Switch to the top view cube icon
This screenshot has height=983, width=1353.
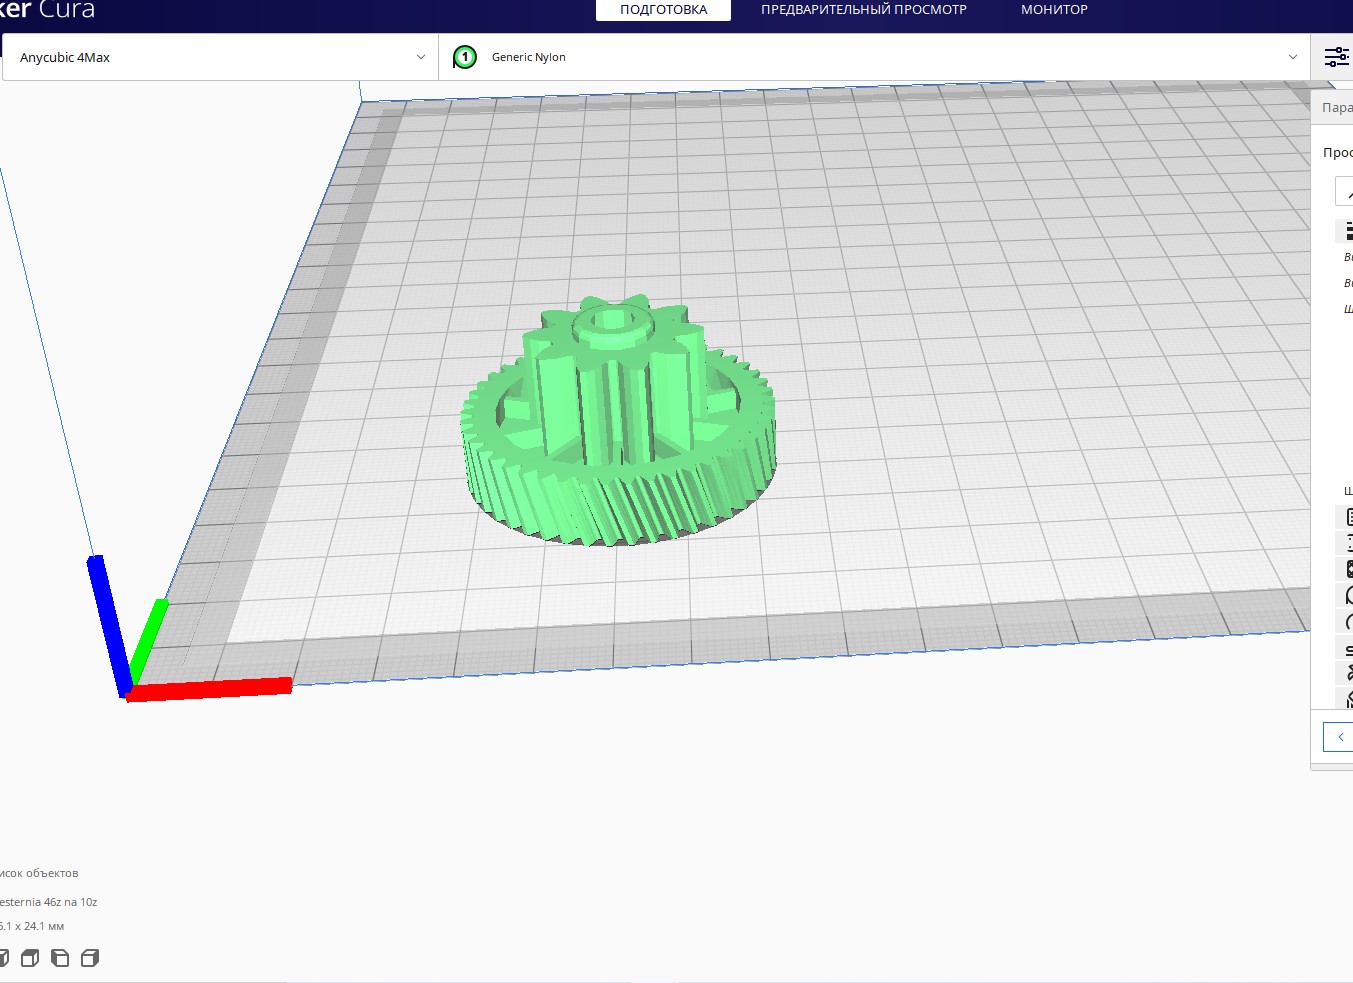(30, 958)
